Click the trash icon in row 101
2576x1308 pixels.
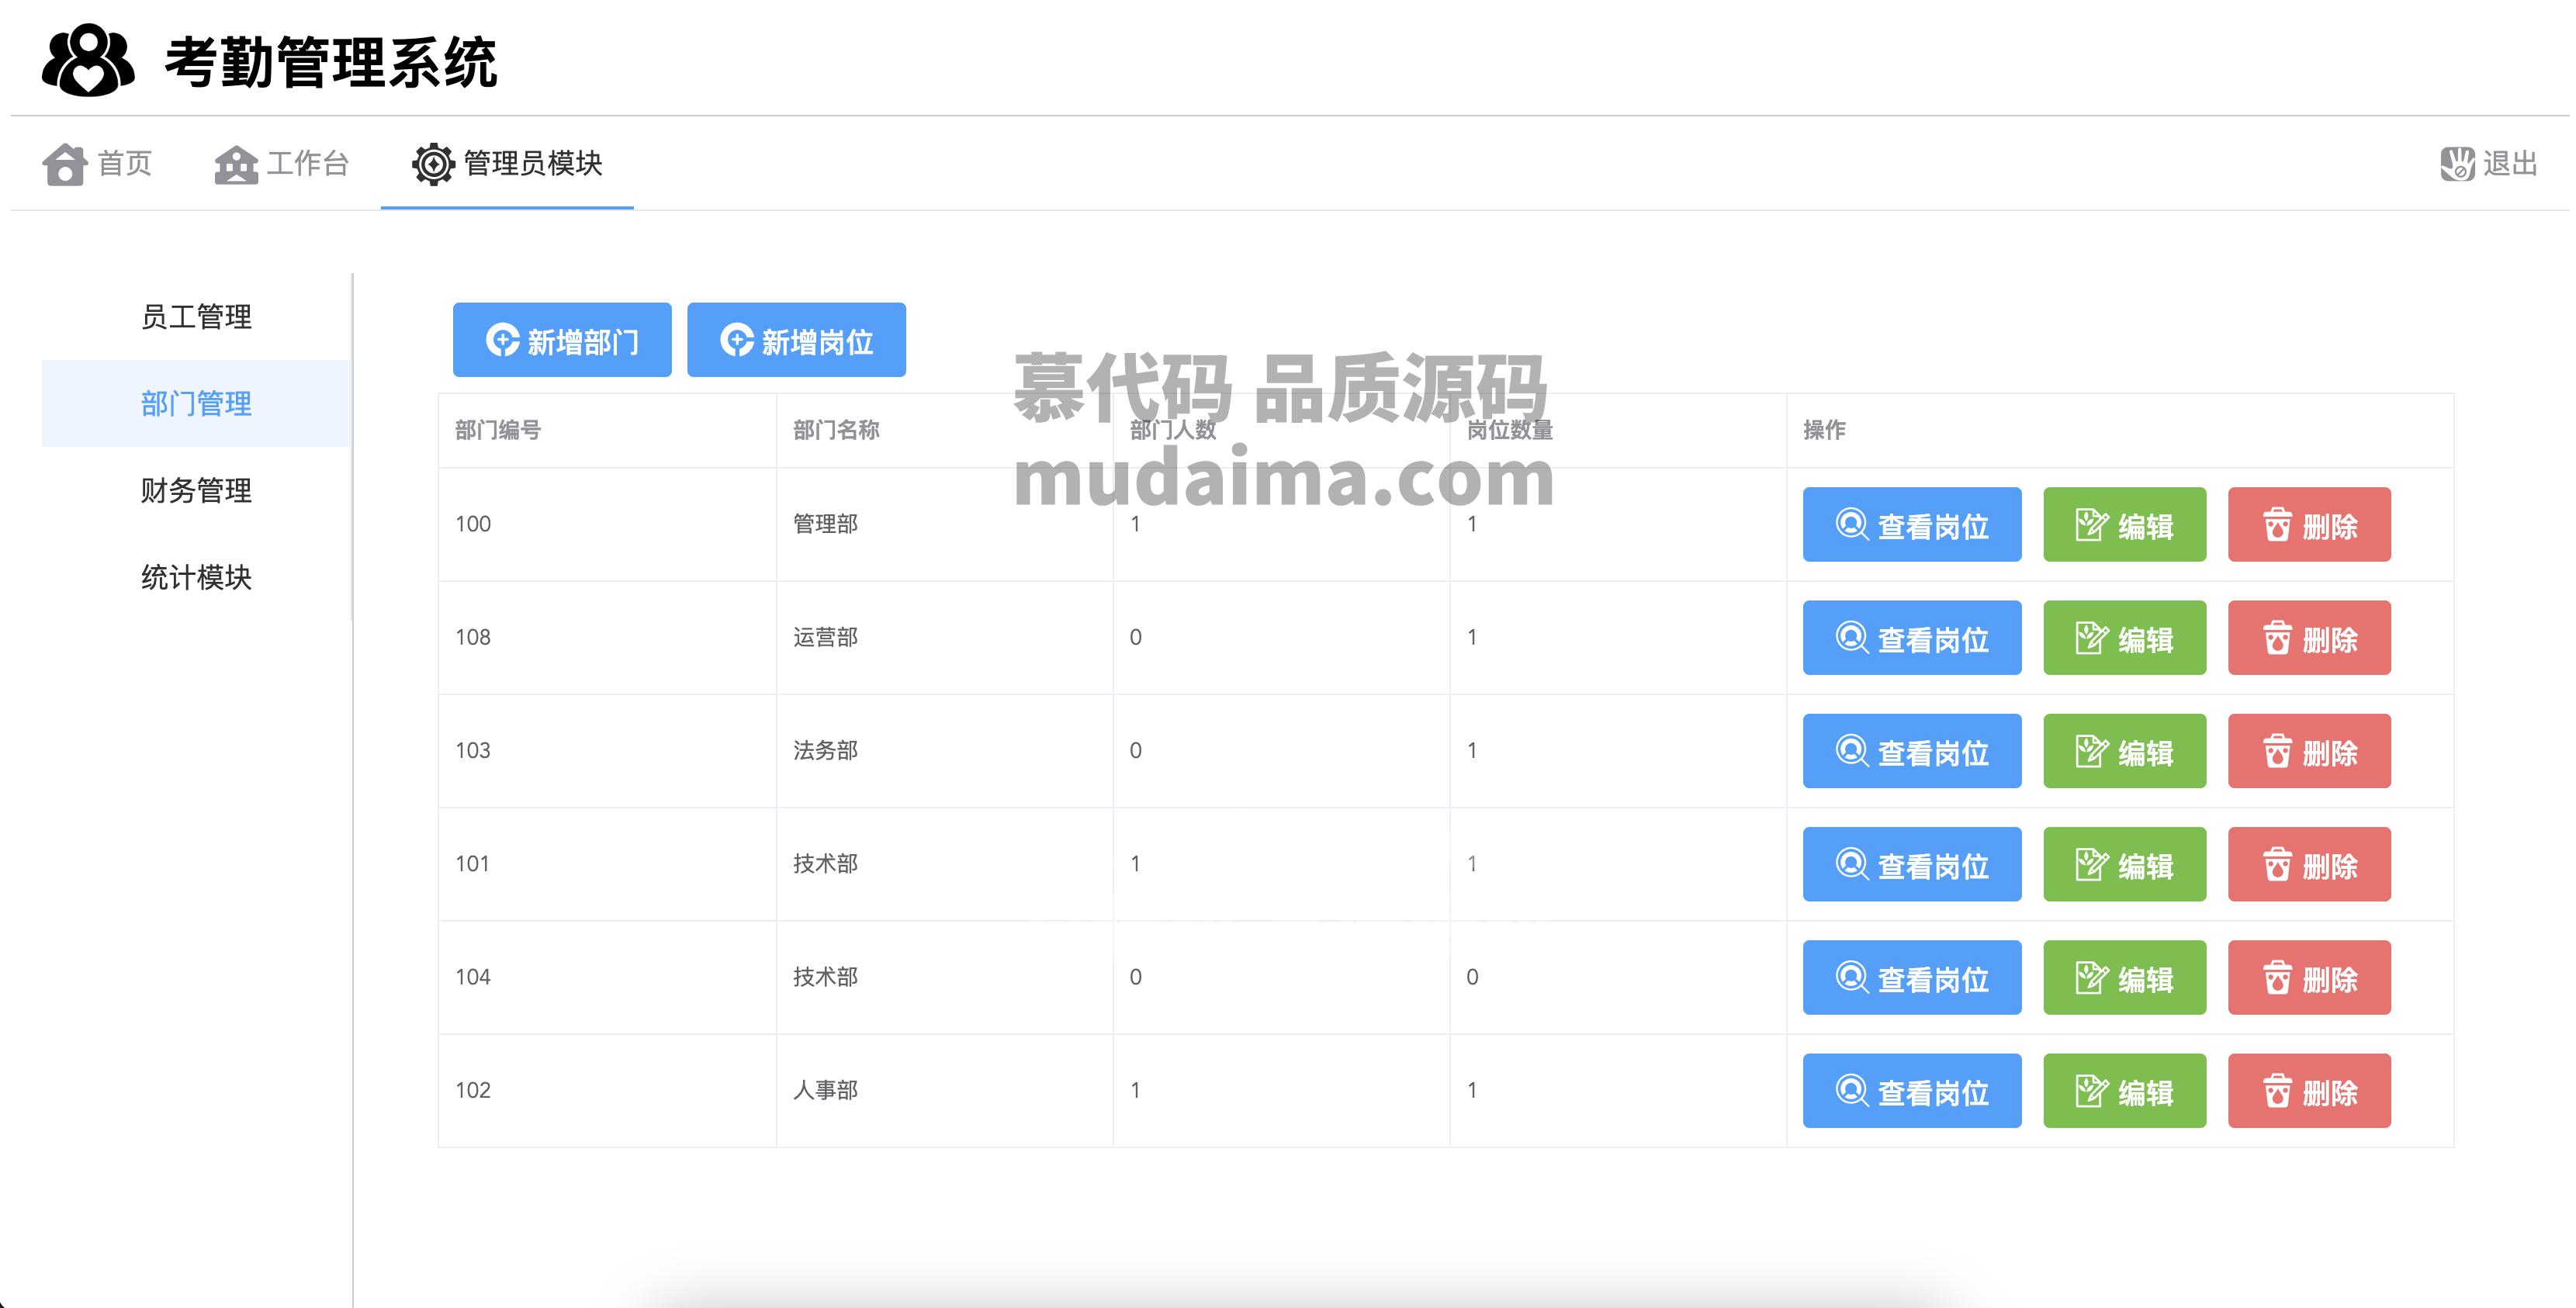2277,863
